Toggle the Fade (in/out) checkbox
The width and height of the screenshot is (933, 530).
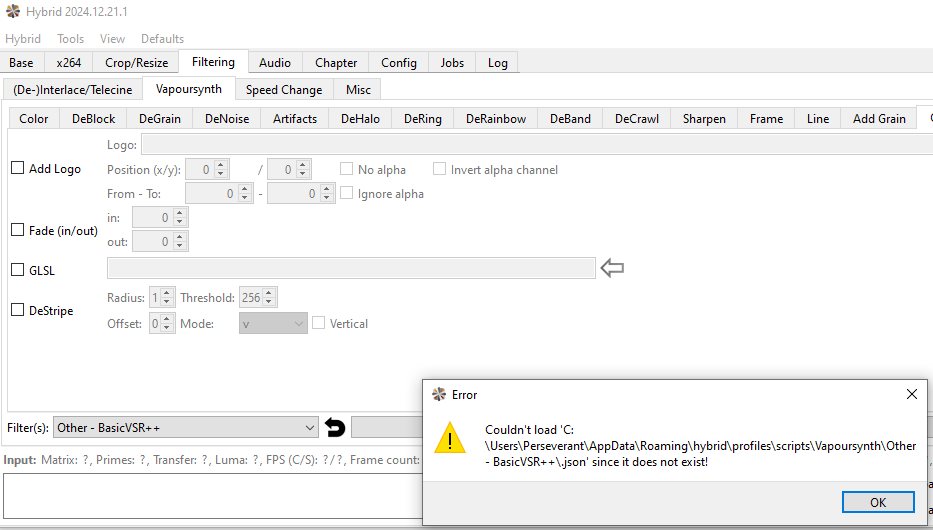17,230
